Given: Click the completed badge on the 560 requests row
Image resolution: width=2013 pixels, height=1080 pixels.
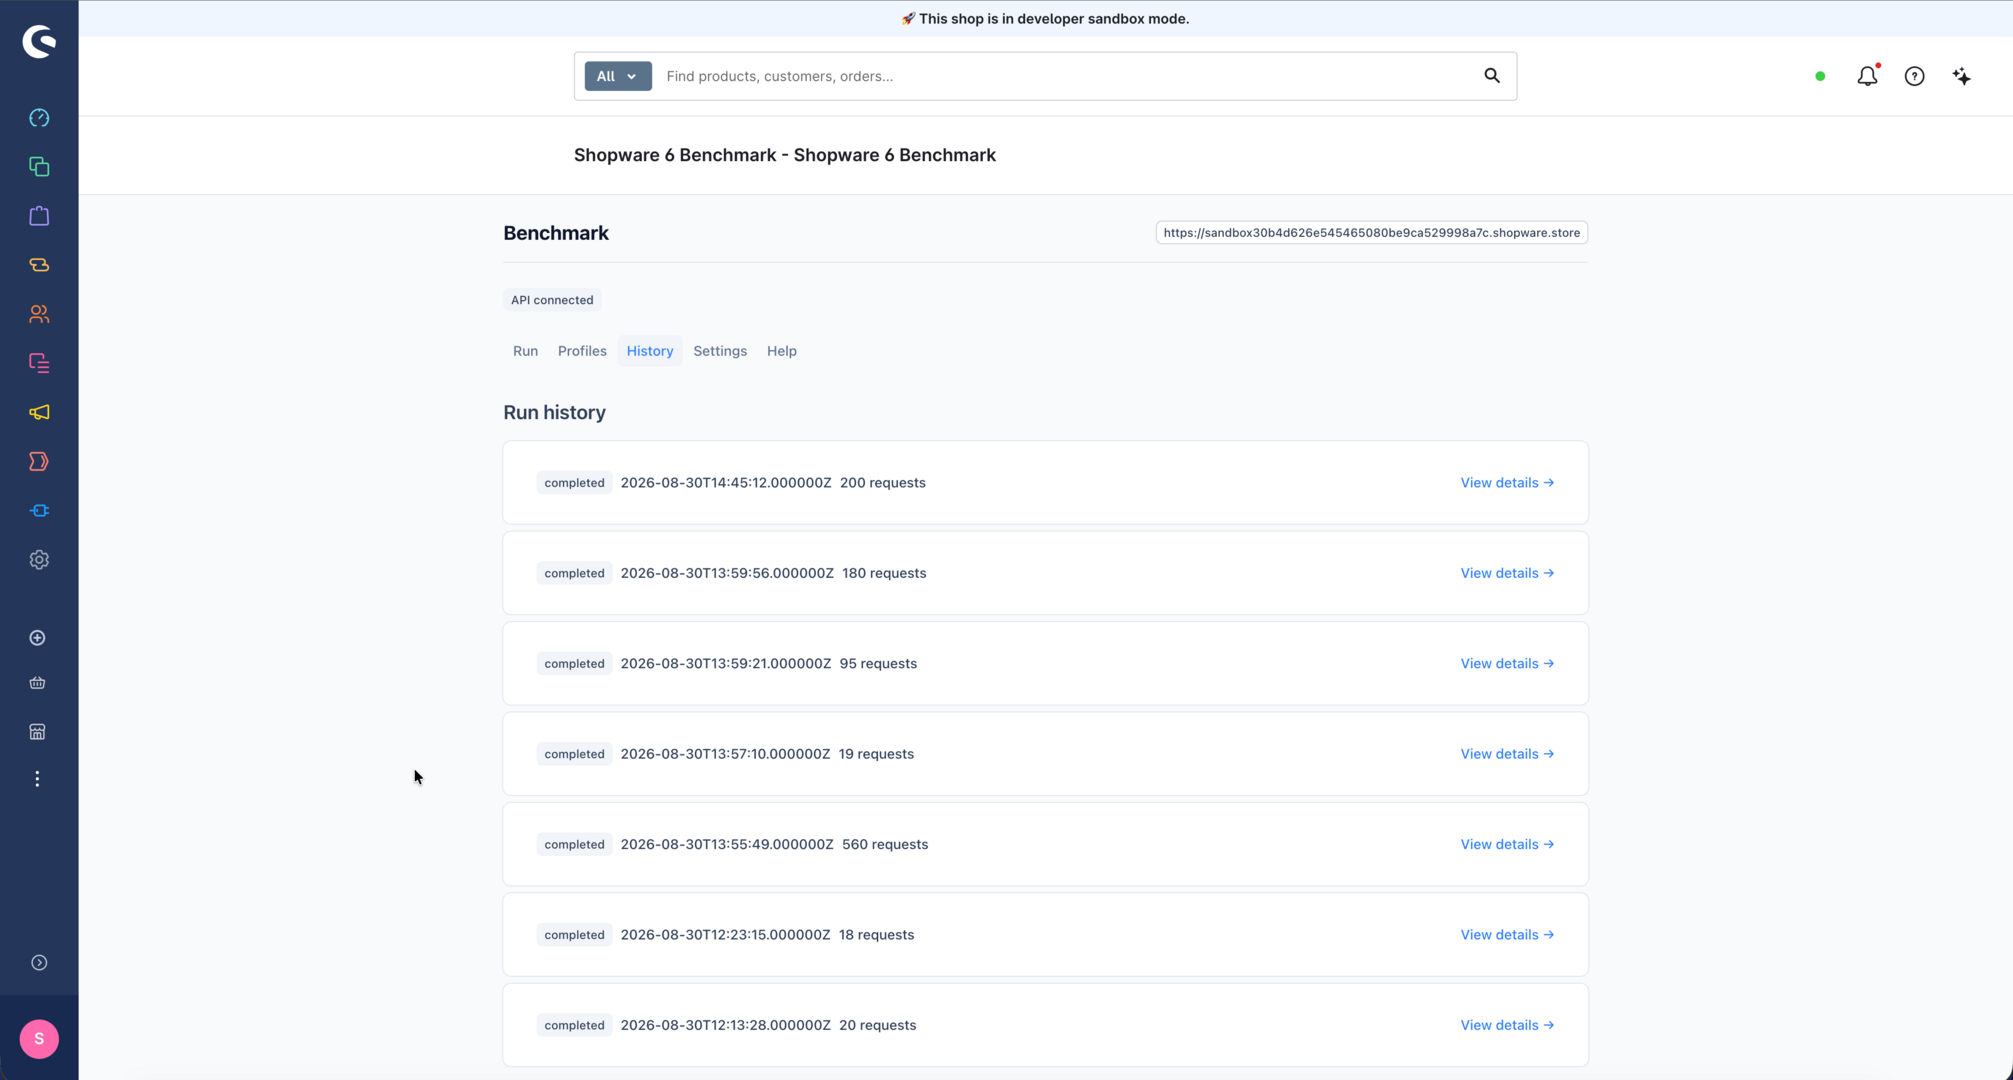Looking at the screenshot, I should (574, 845).
